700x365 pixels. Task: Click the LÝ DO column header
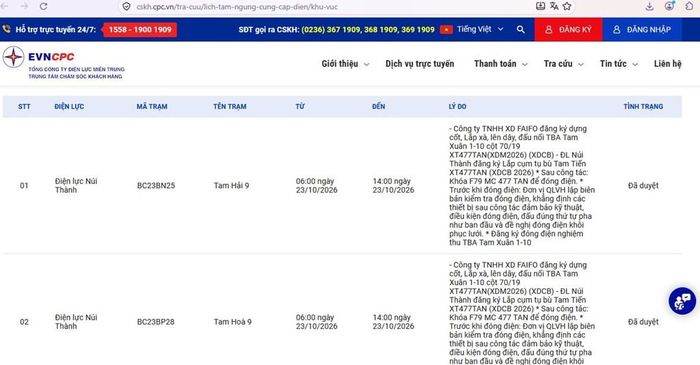(457, 107)
